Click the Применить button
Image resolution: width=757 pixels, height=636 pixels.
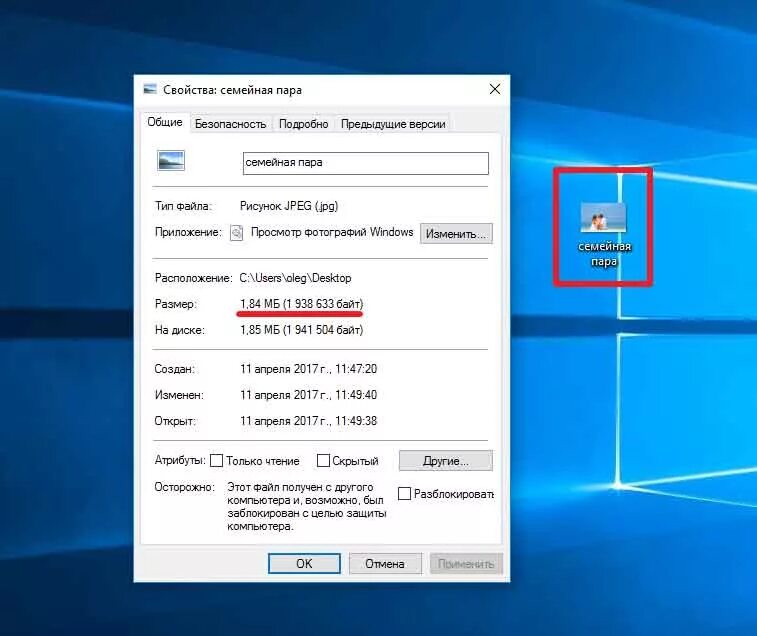pos(466,564)
